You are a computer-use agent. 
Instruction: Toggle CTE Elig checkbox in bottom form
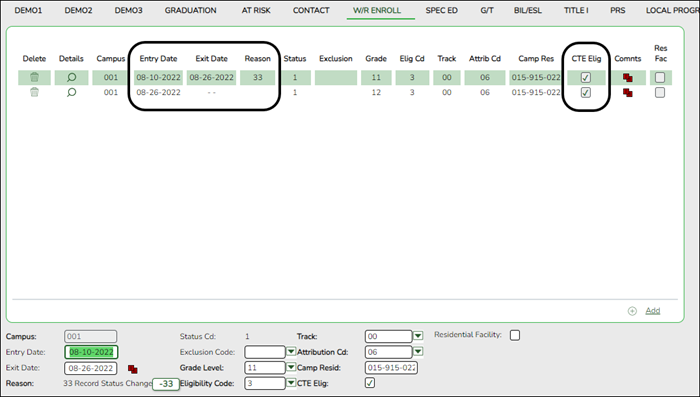[370, 383]
